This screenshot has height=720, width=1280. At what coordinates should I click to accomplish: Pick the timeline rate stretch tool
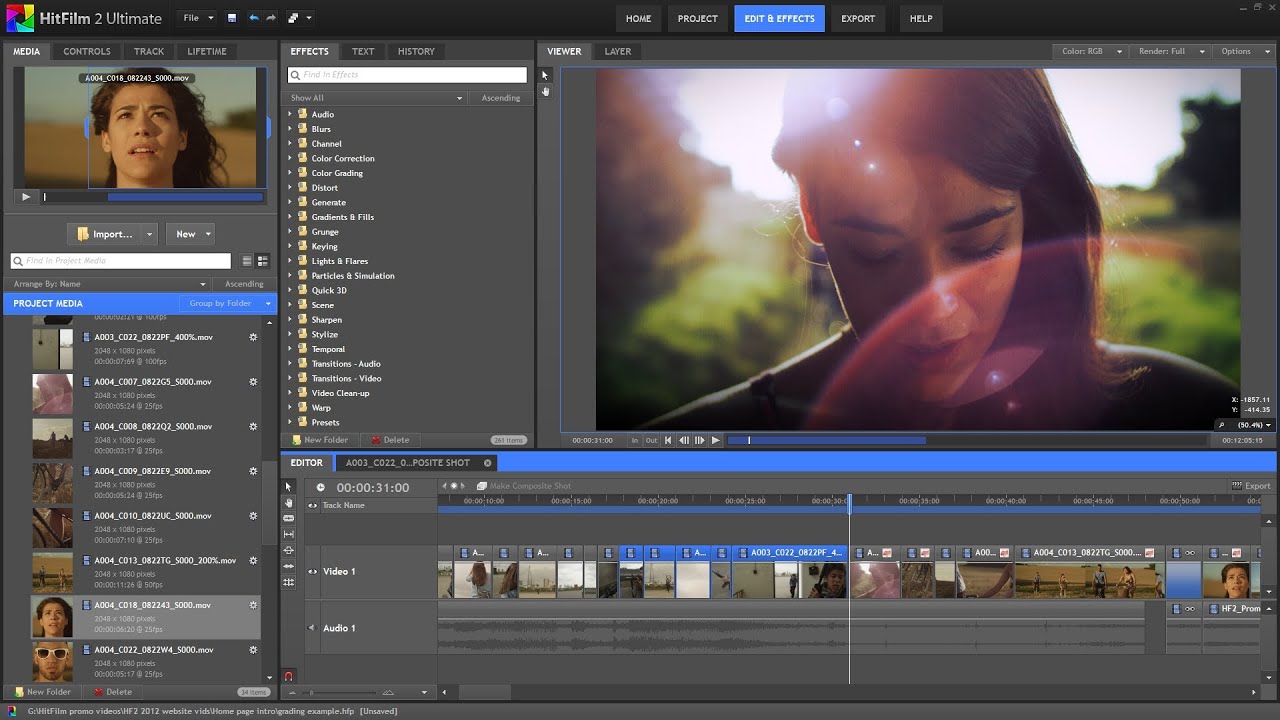(289, 582)
